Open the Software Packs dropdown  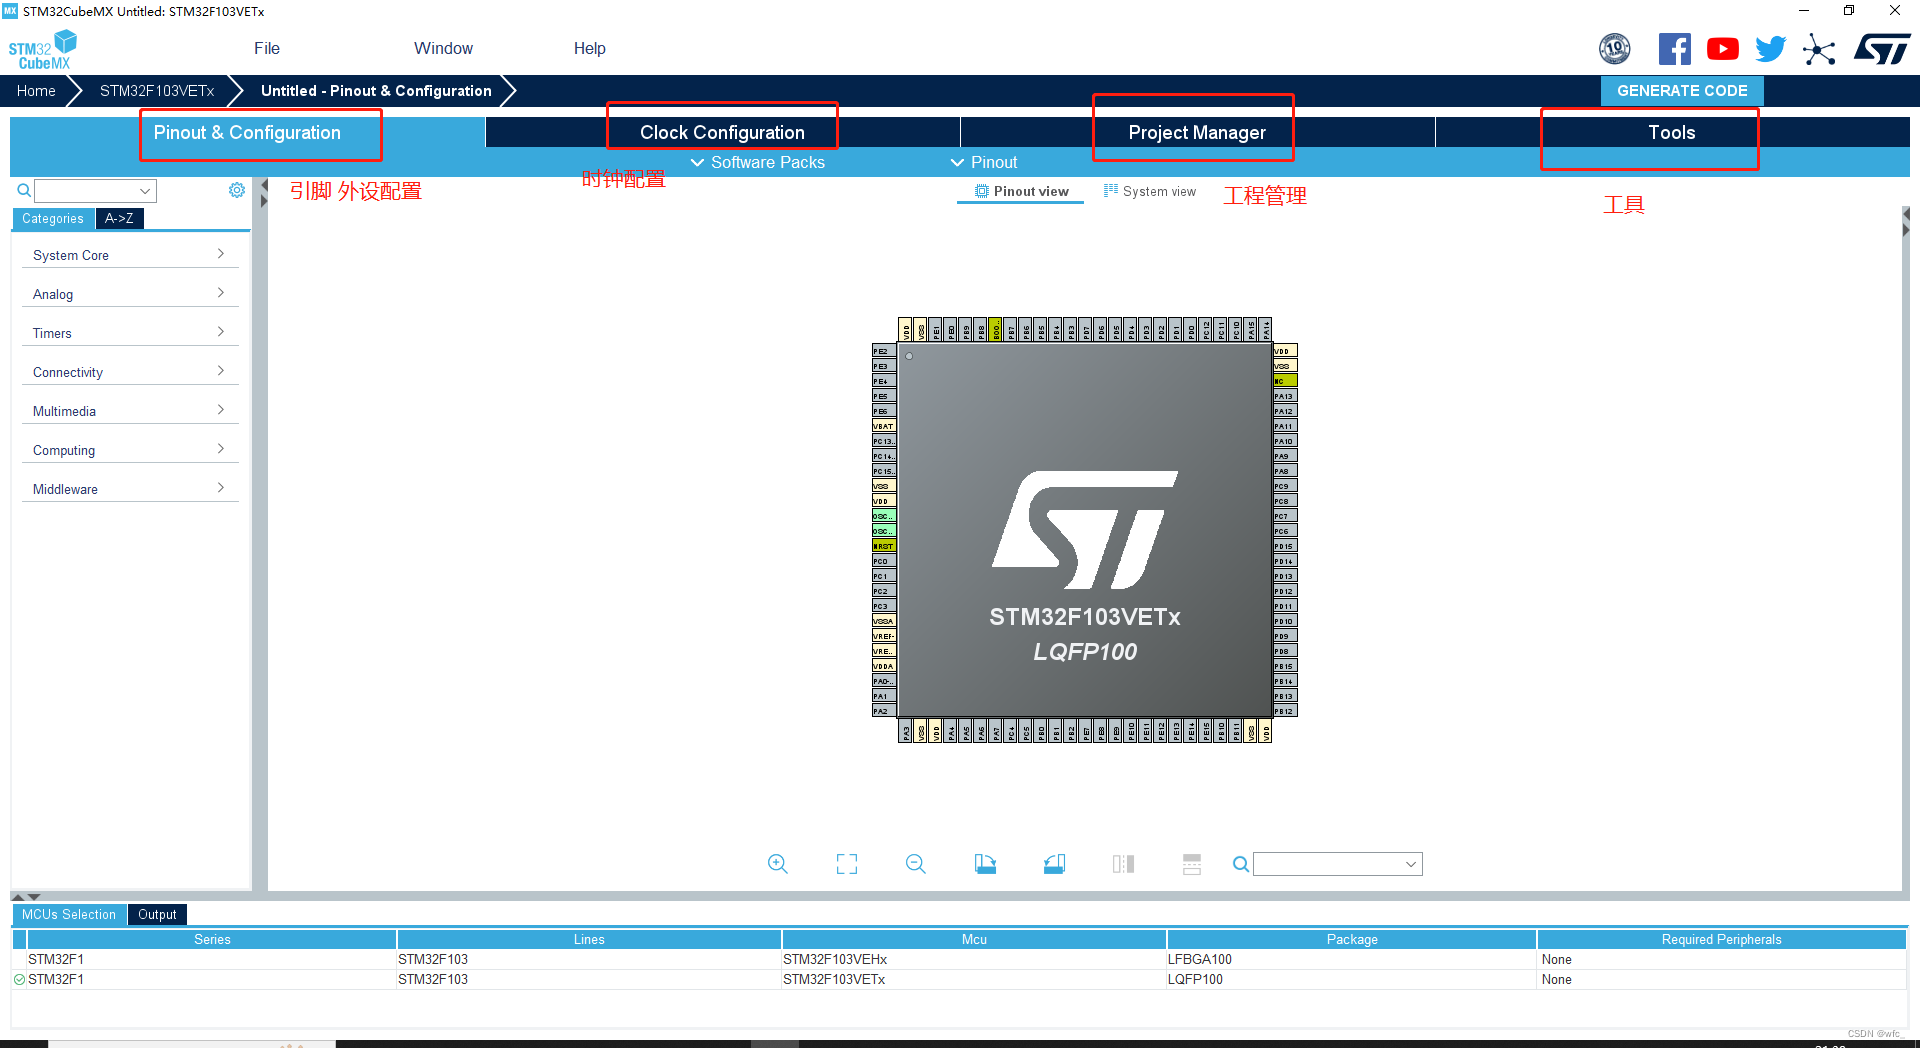click(757, 162)
